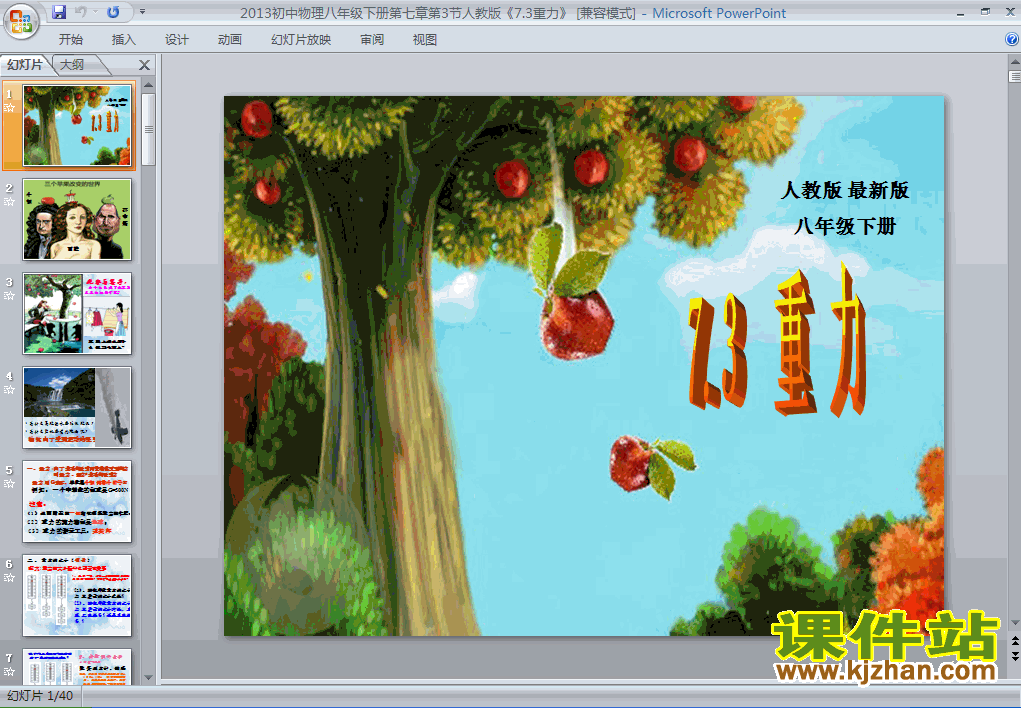The image size is (1021, 708).
Task: Click animation star icon beside slide 7
Action: coord(9,672)
